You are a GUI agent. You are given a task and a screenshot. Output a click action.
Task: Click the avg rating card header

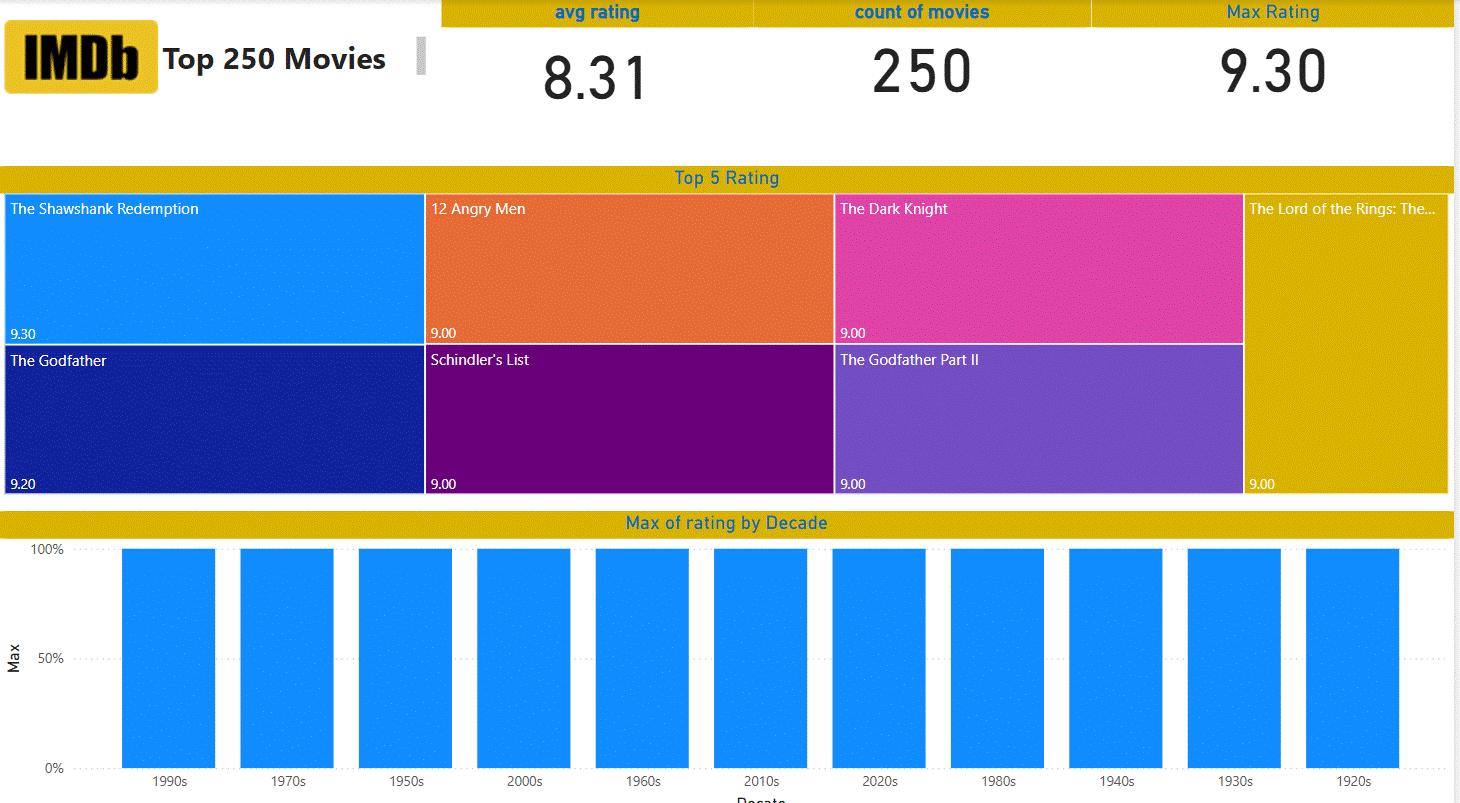[x=597, y=13]
